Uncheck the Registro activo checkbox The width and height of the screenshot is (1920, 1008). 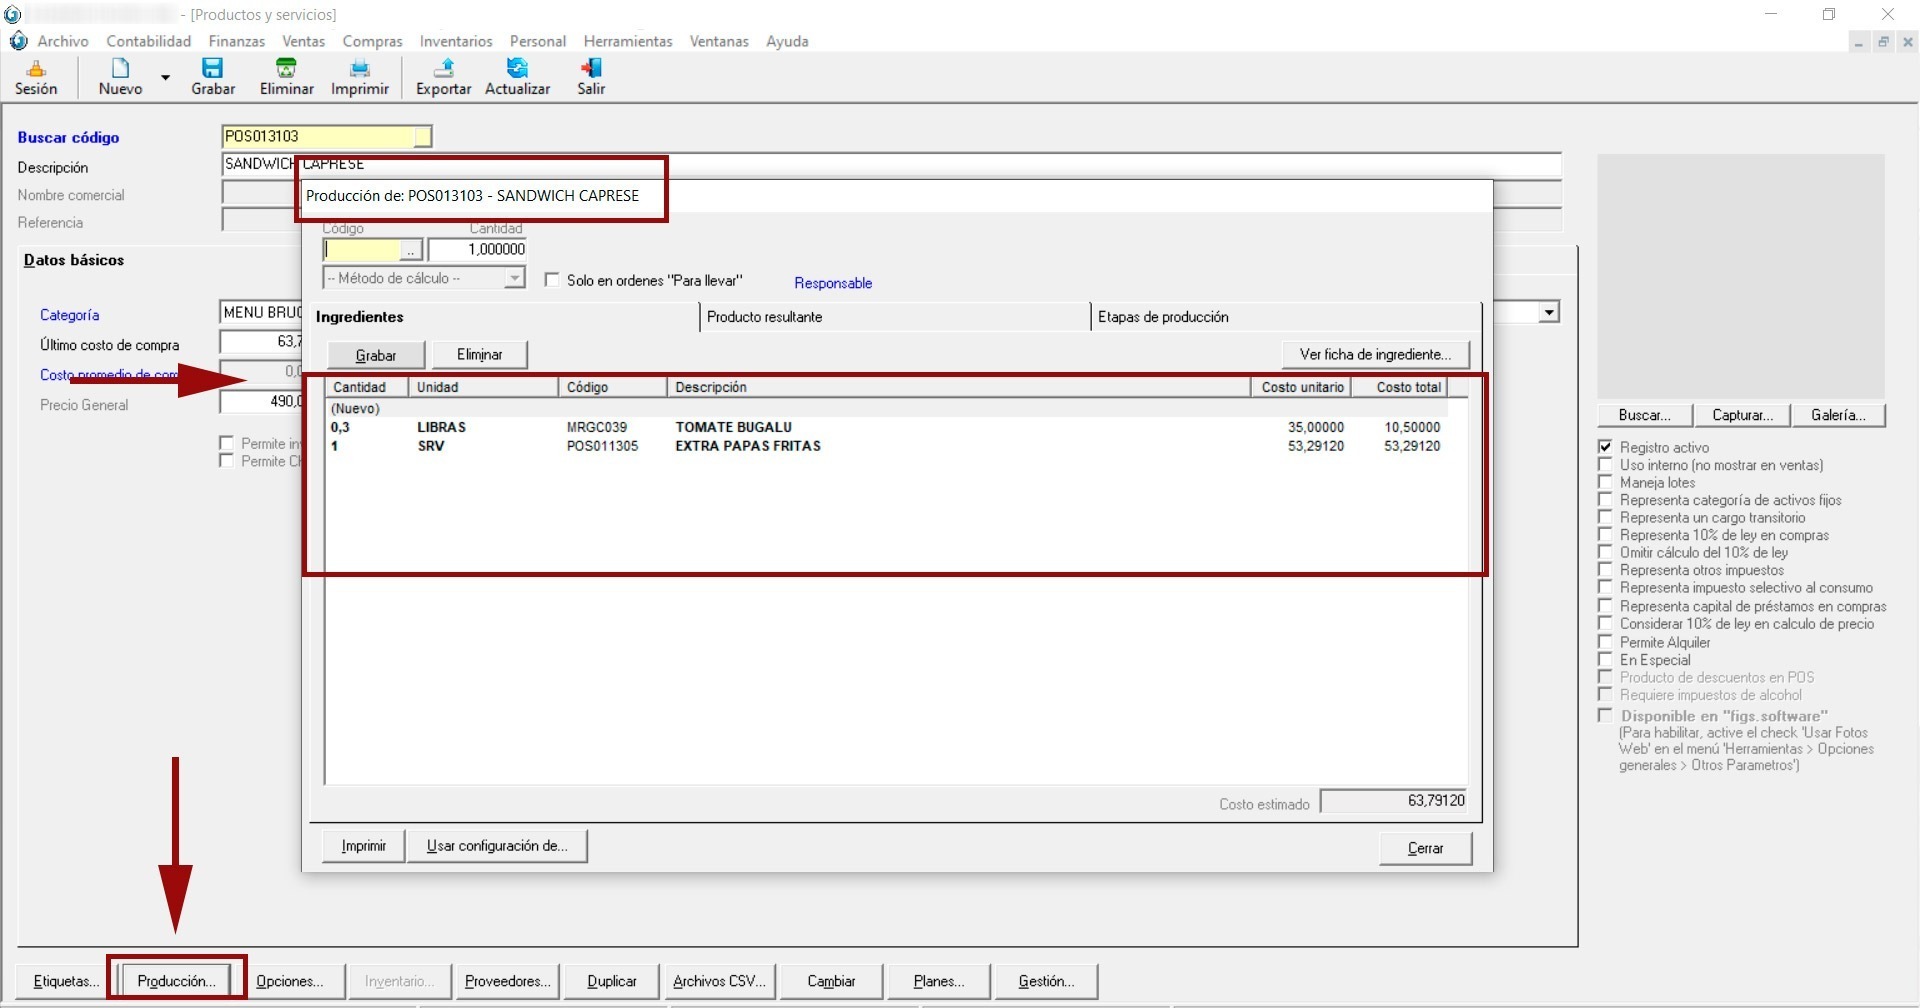click(1605, 447)
